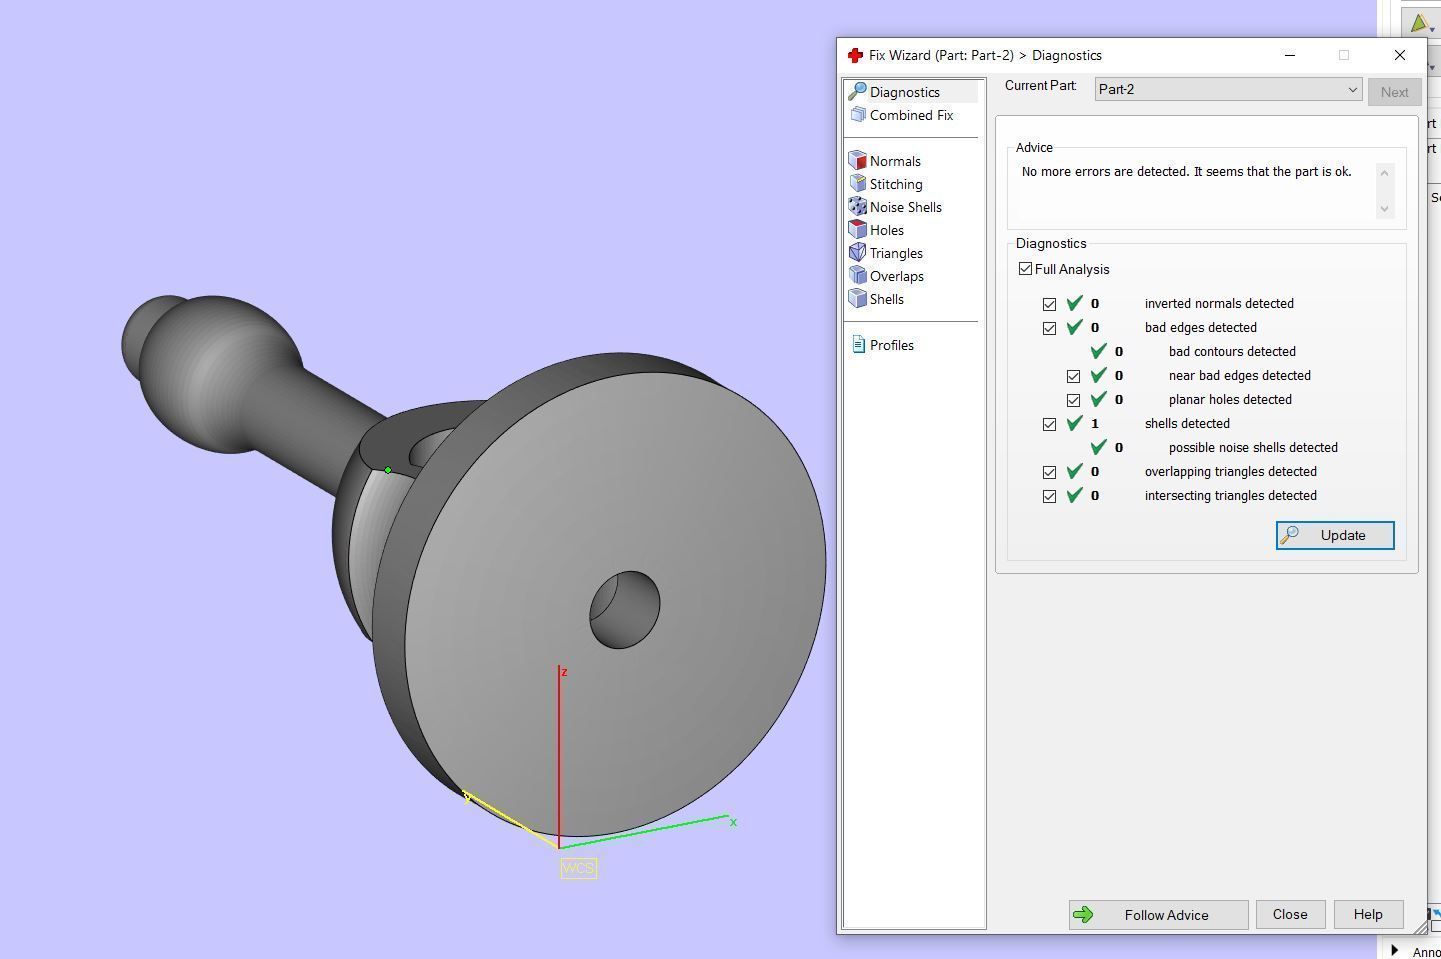Image resolution: width=1441 pixels, height=959 pixels.
Task: Open Help for the Fix Wizard
Action: (1368, 914)
